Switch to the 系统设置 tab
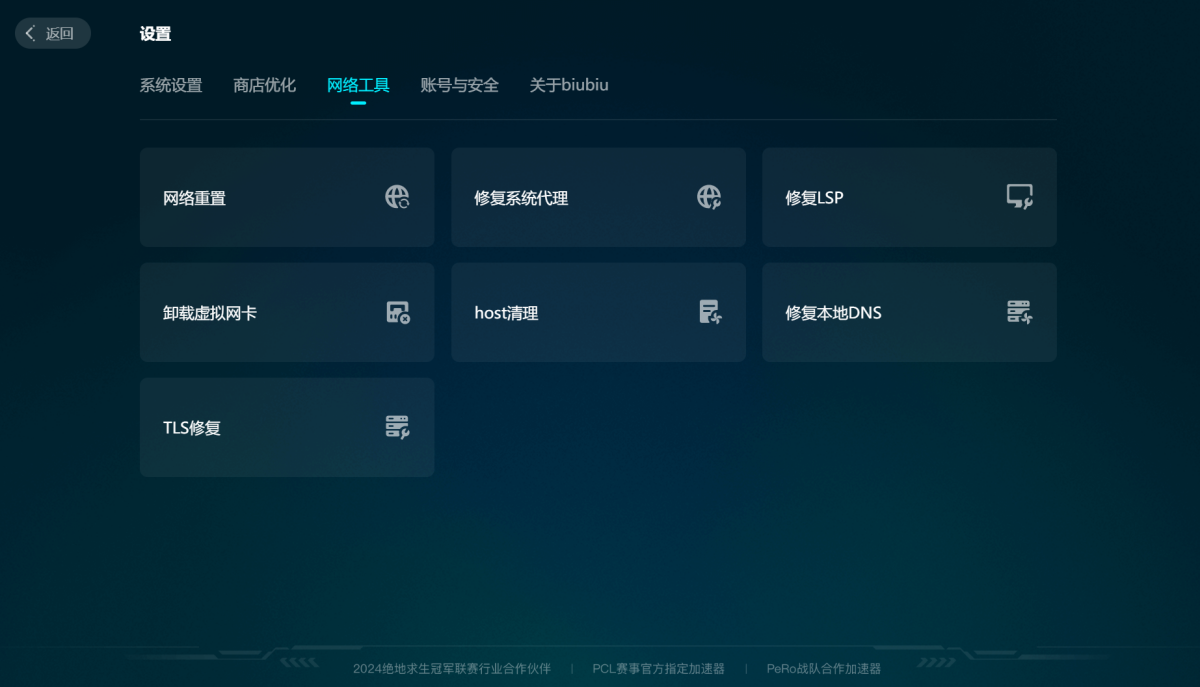 [x=170, y=86]
